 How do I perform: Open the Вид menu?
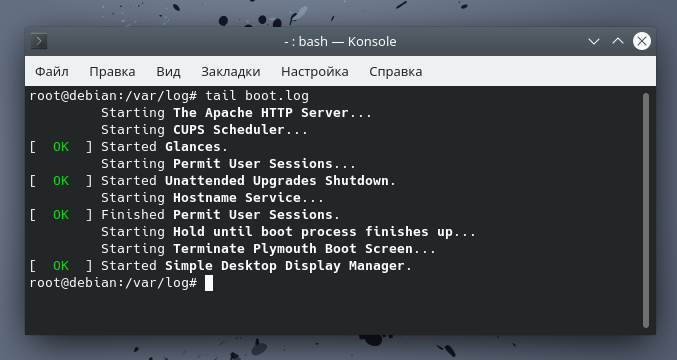click(168, 71)
